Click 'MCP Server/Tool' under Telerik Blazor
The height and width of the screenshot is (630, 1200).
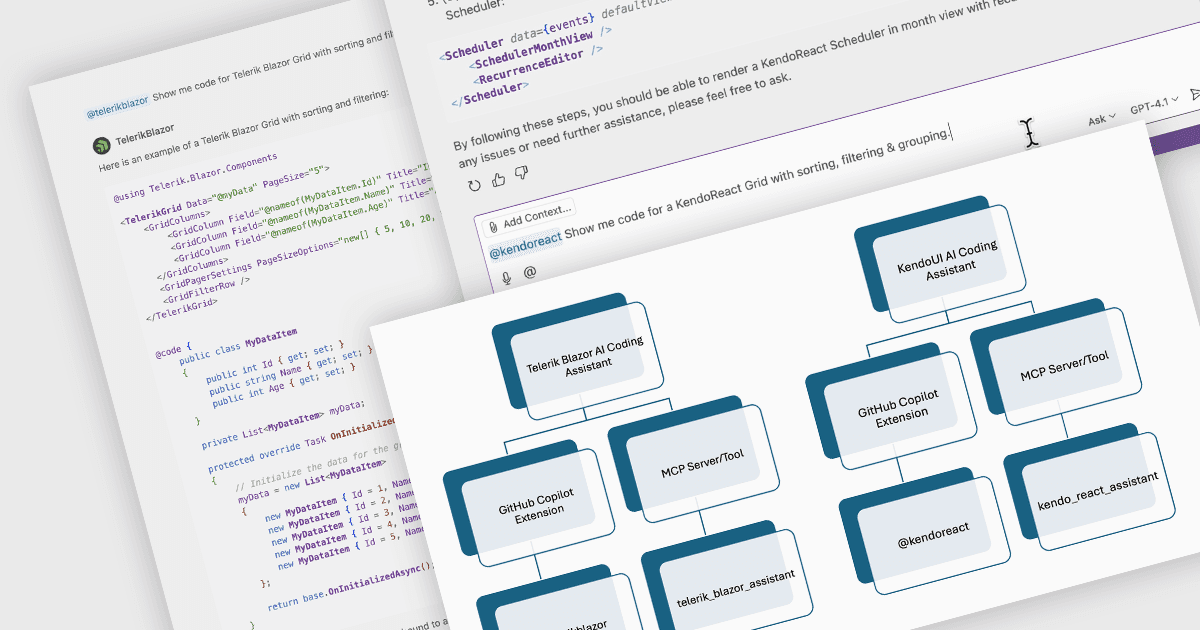click(701, 465)
